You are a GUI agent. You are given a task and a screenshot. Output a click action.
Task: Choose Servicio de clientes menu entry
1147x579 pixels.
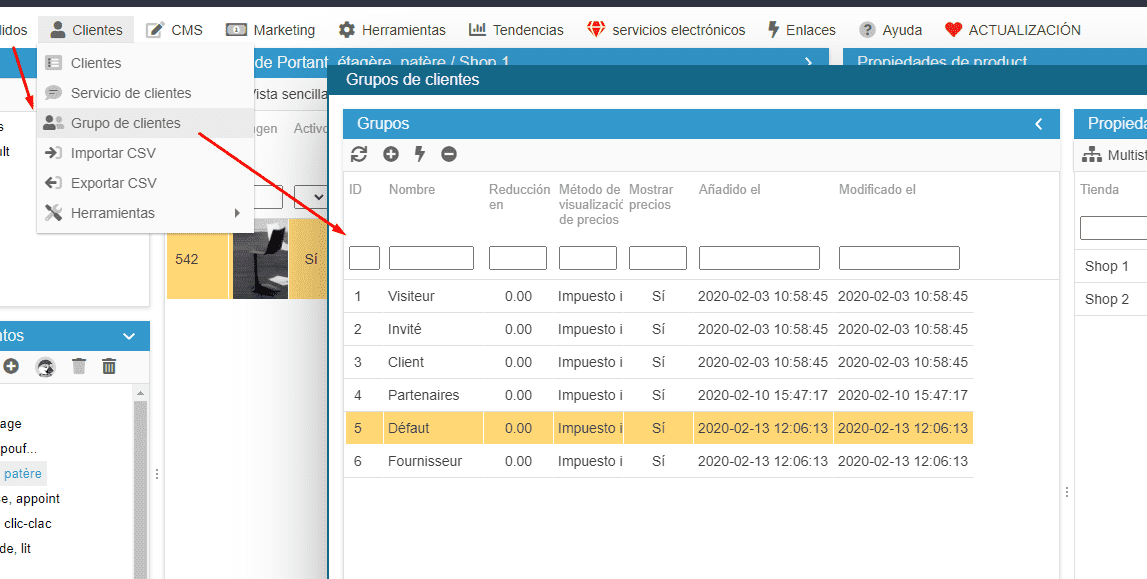pos(130,93)
